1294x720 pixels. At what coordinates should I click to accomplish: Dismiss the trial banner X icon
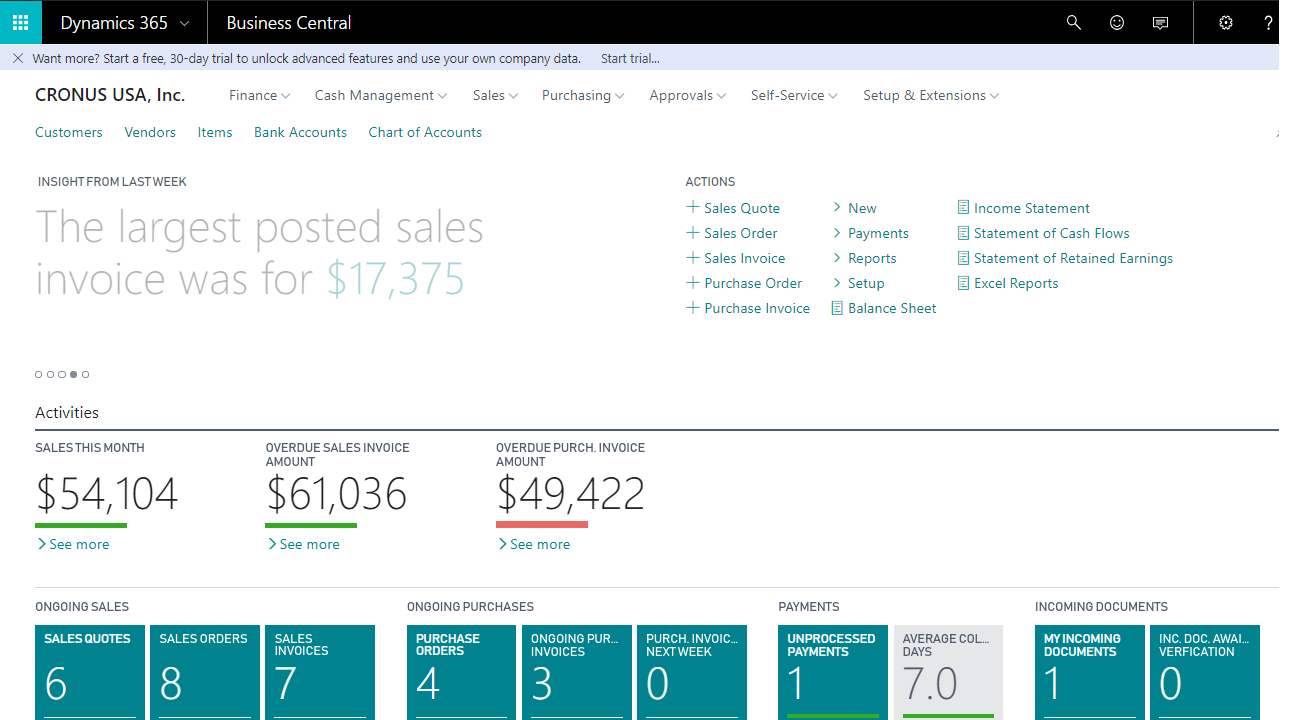18,58
